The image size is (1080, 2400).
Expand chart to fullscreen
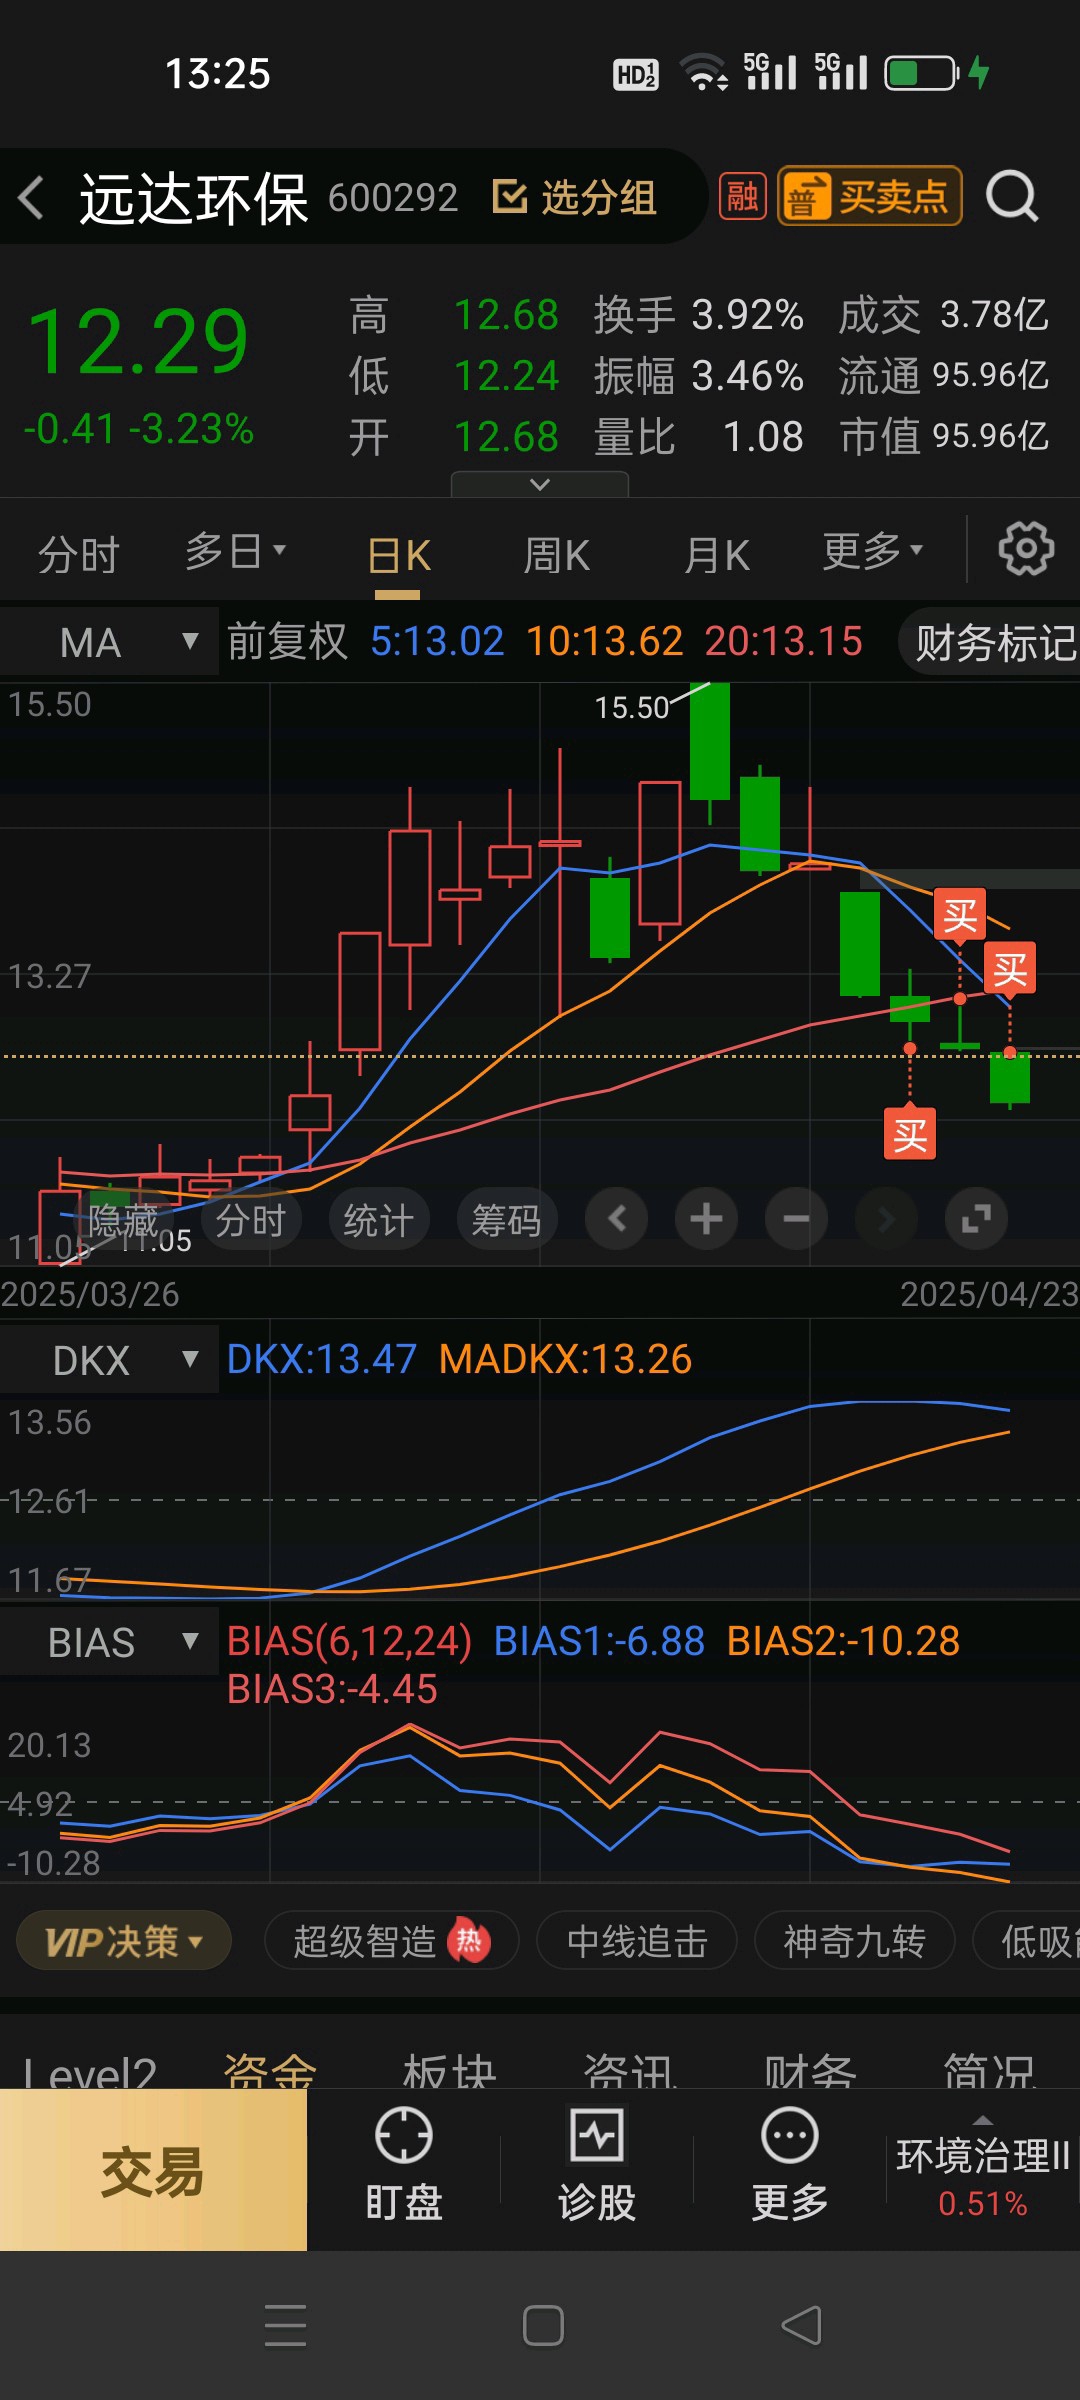pos(976,1219)
